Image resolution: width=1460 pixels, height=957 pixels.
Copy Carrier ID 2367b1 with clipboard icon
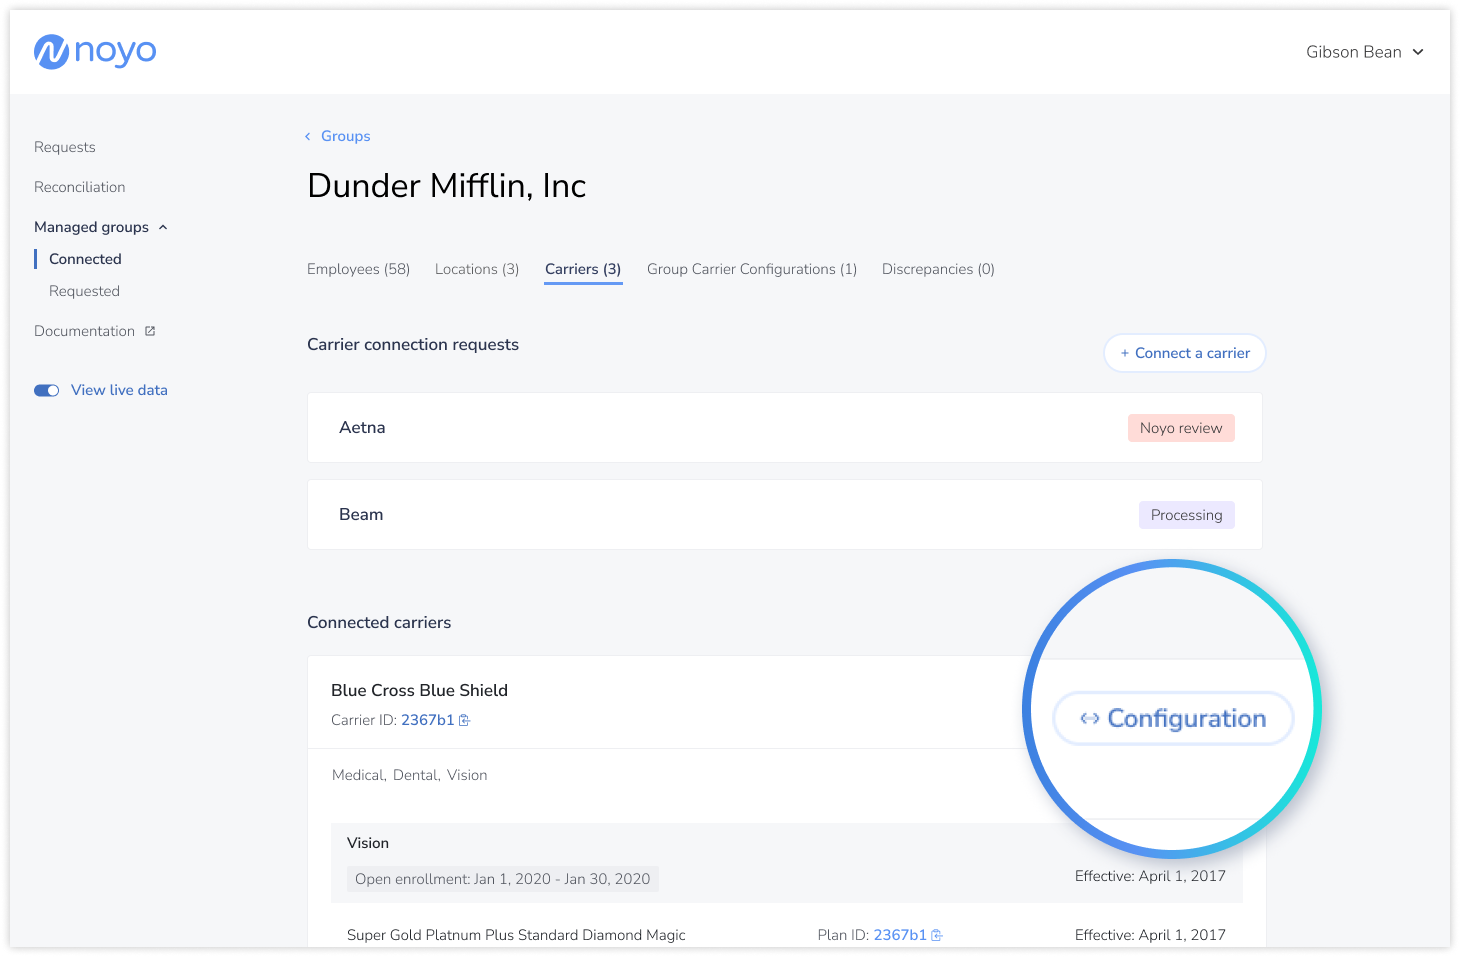coord(464,720)
